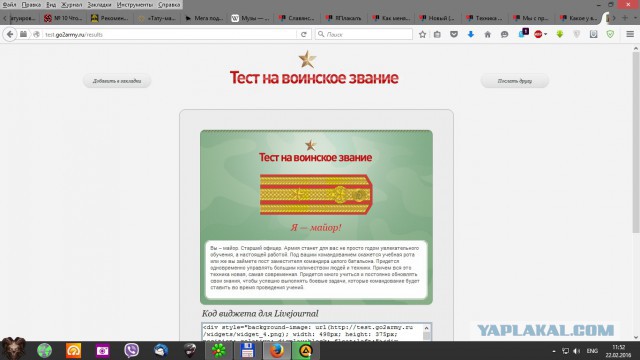Reload the page with the refresh icon

(304, 35)
